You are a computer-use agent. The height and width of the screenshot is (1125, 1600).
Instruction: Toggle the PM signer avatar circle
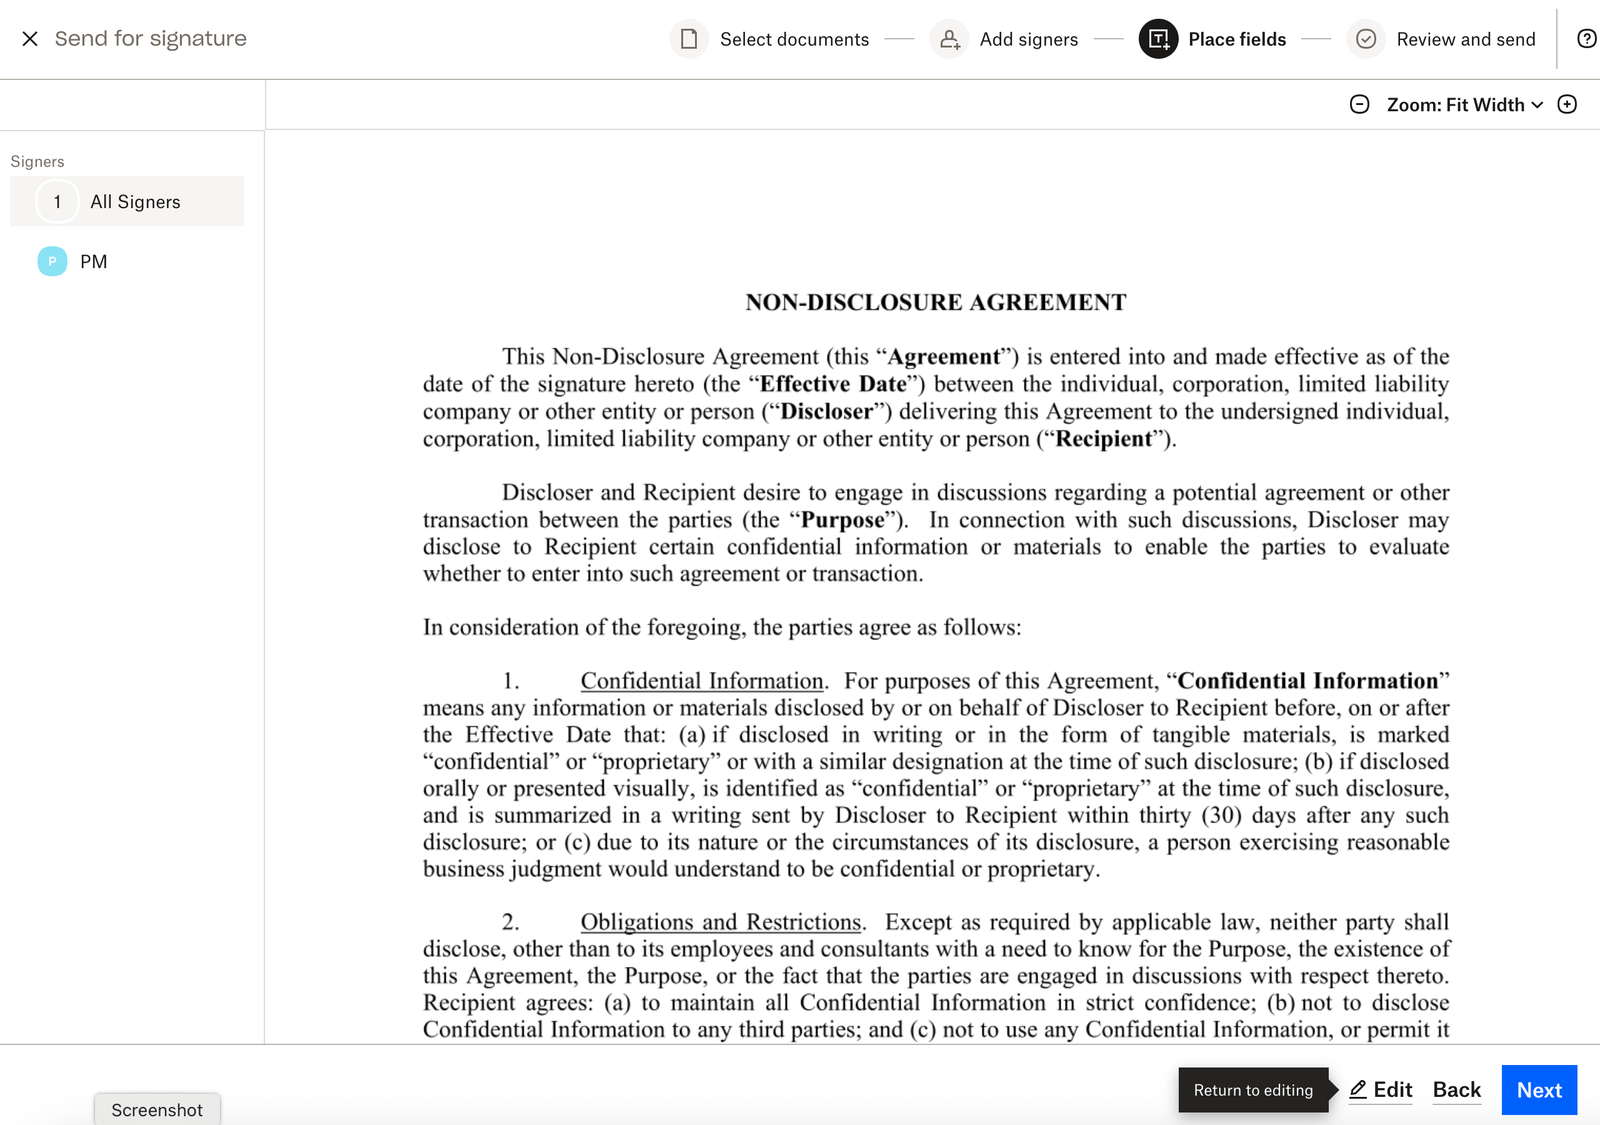[x=50, y=261]
